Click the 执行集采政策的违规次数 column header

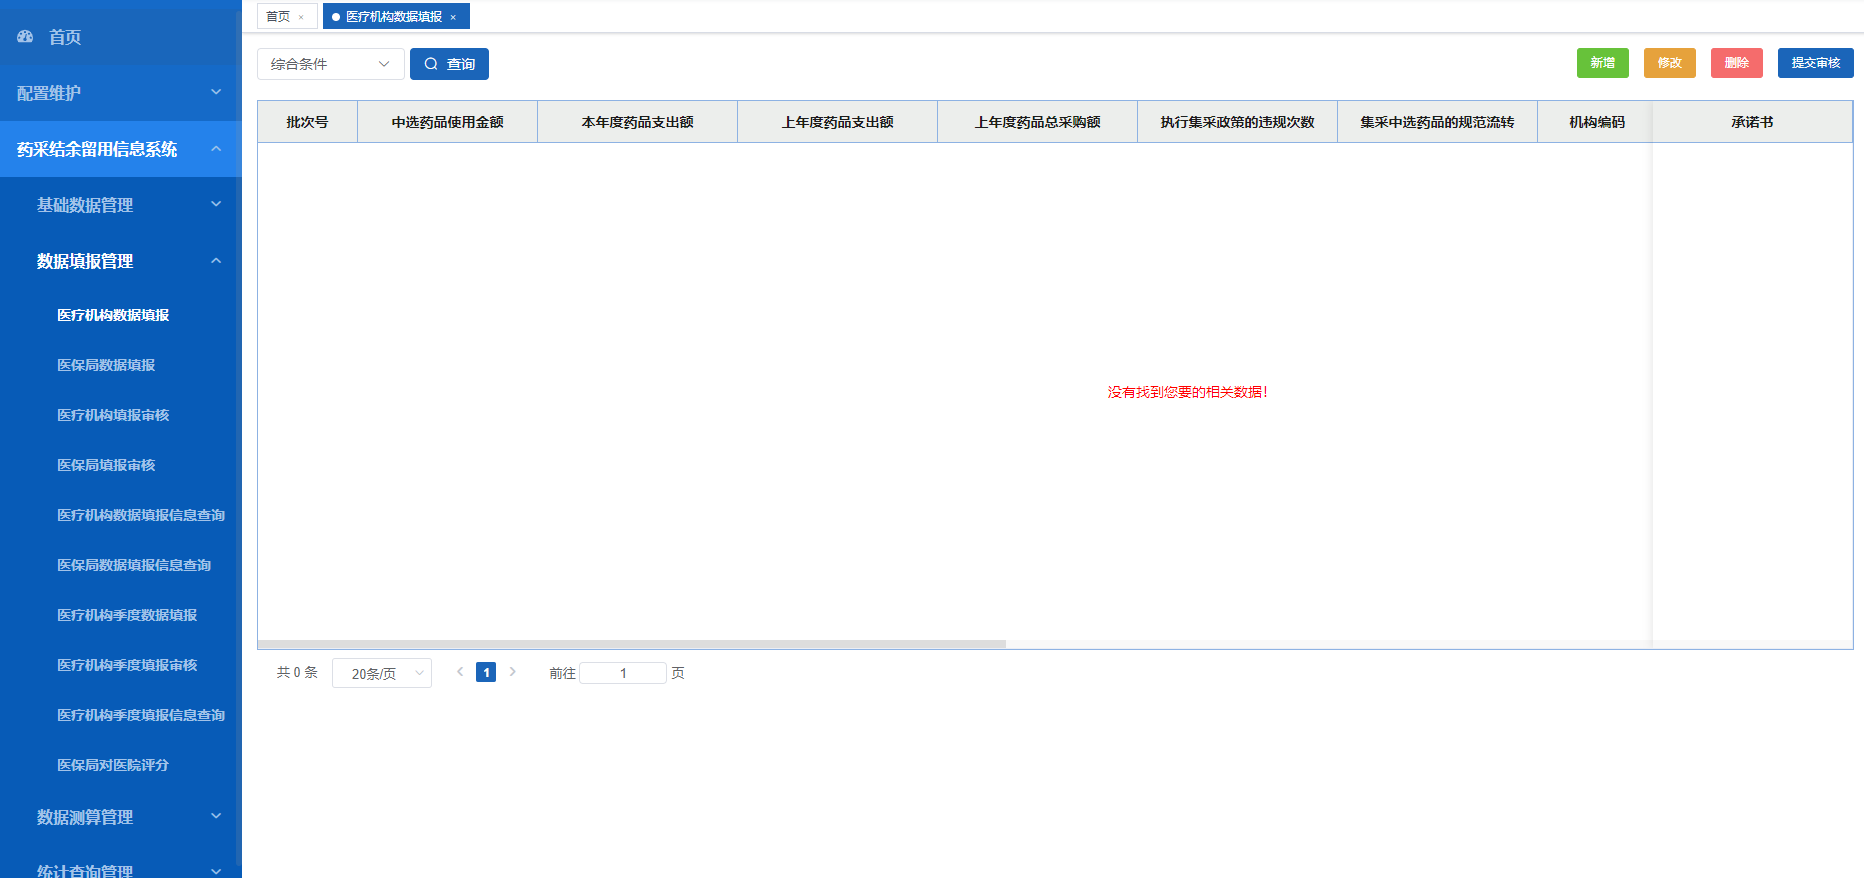pos(1237,122)
